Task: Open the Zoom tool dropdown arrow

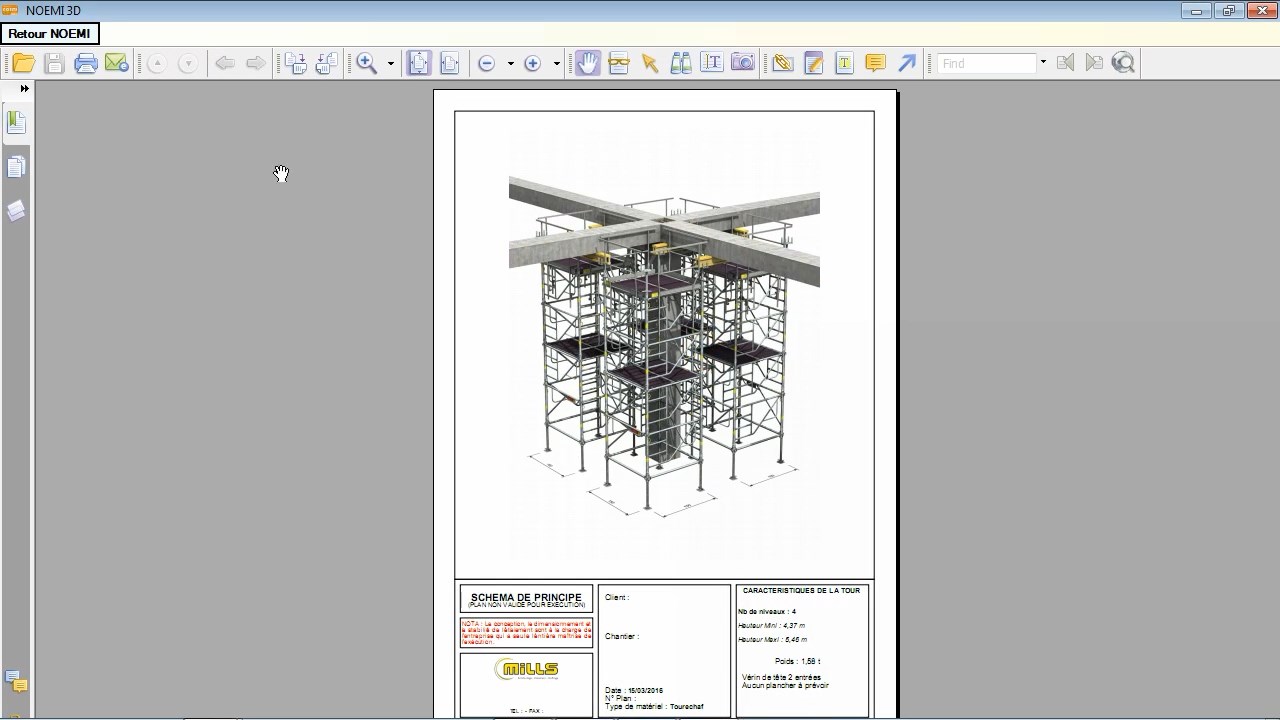Action: (391, 64)
